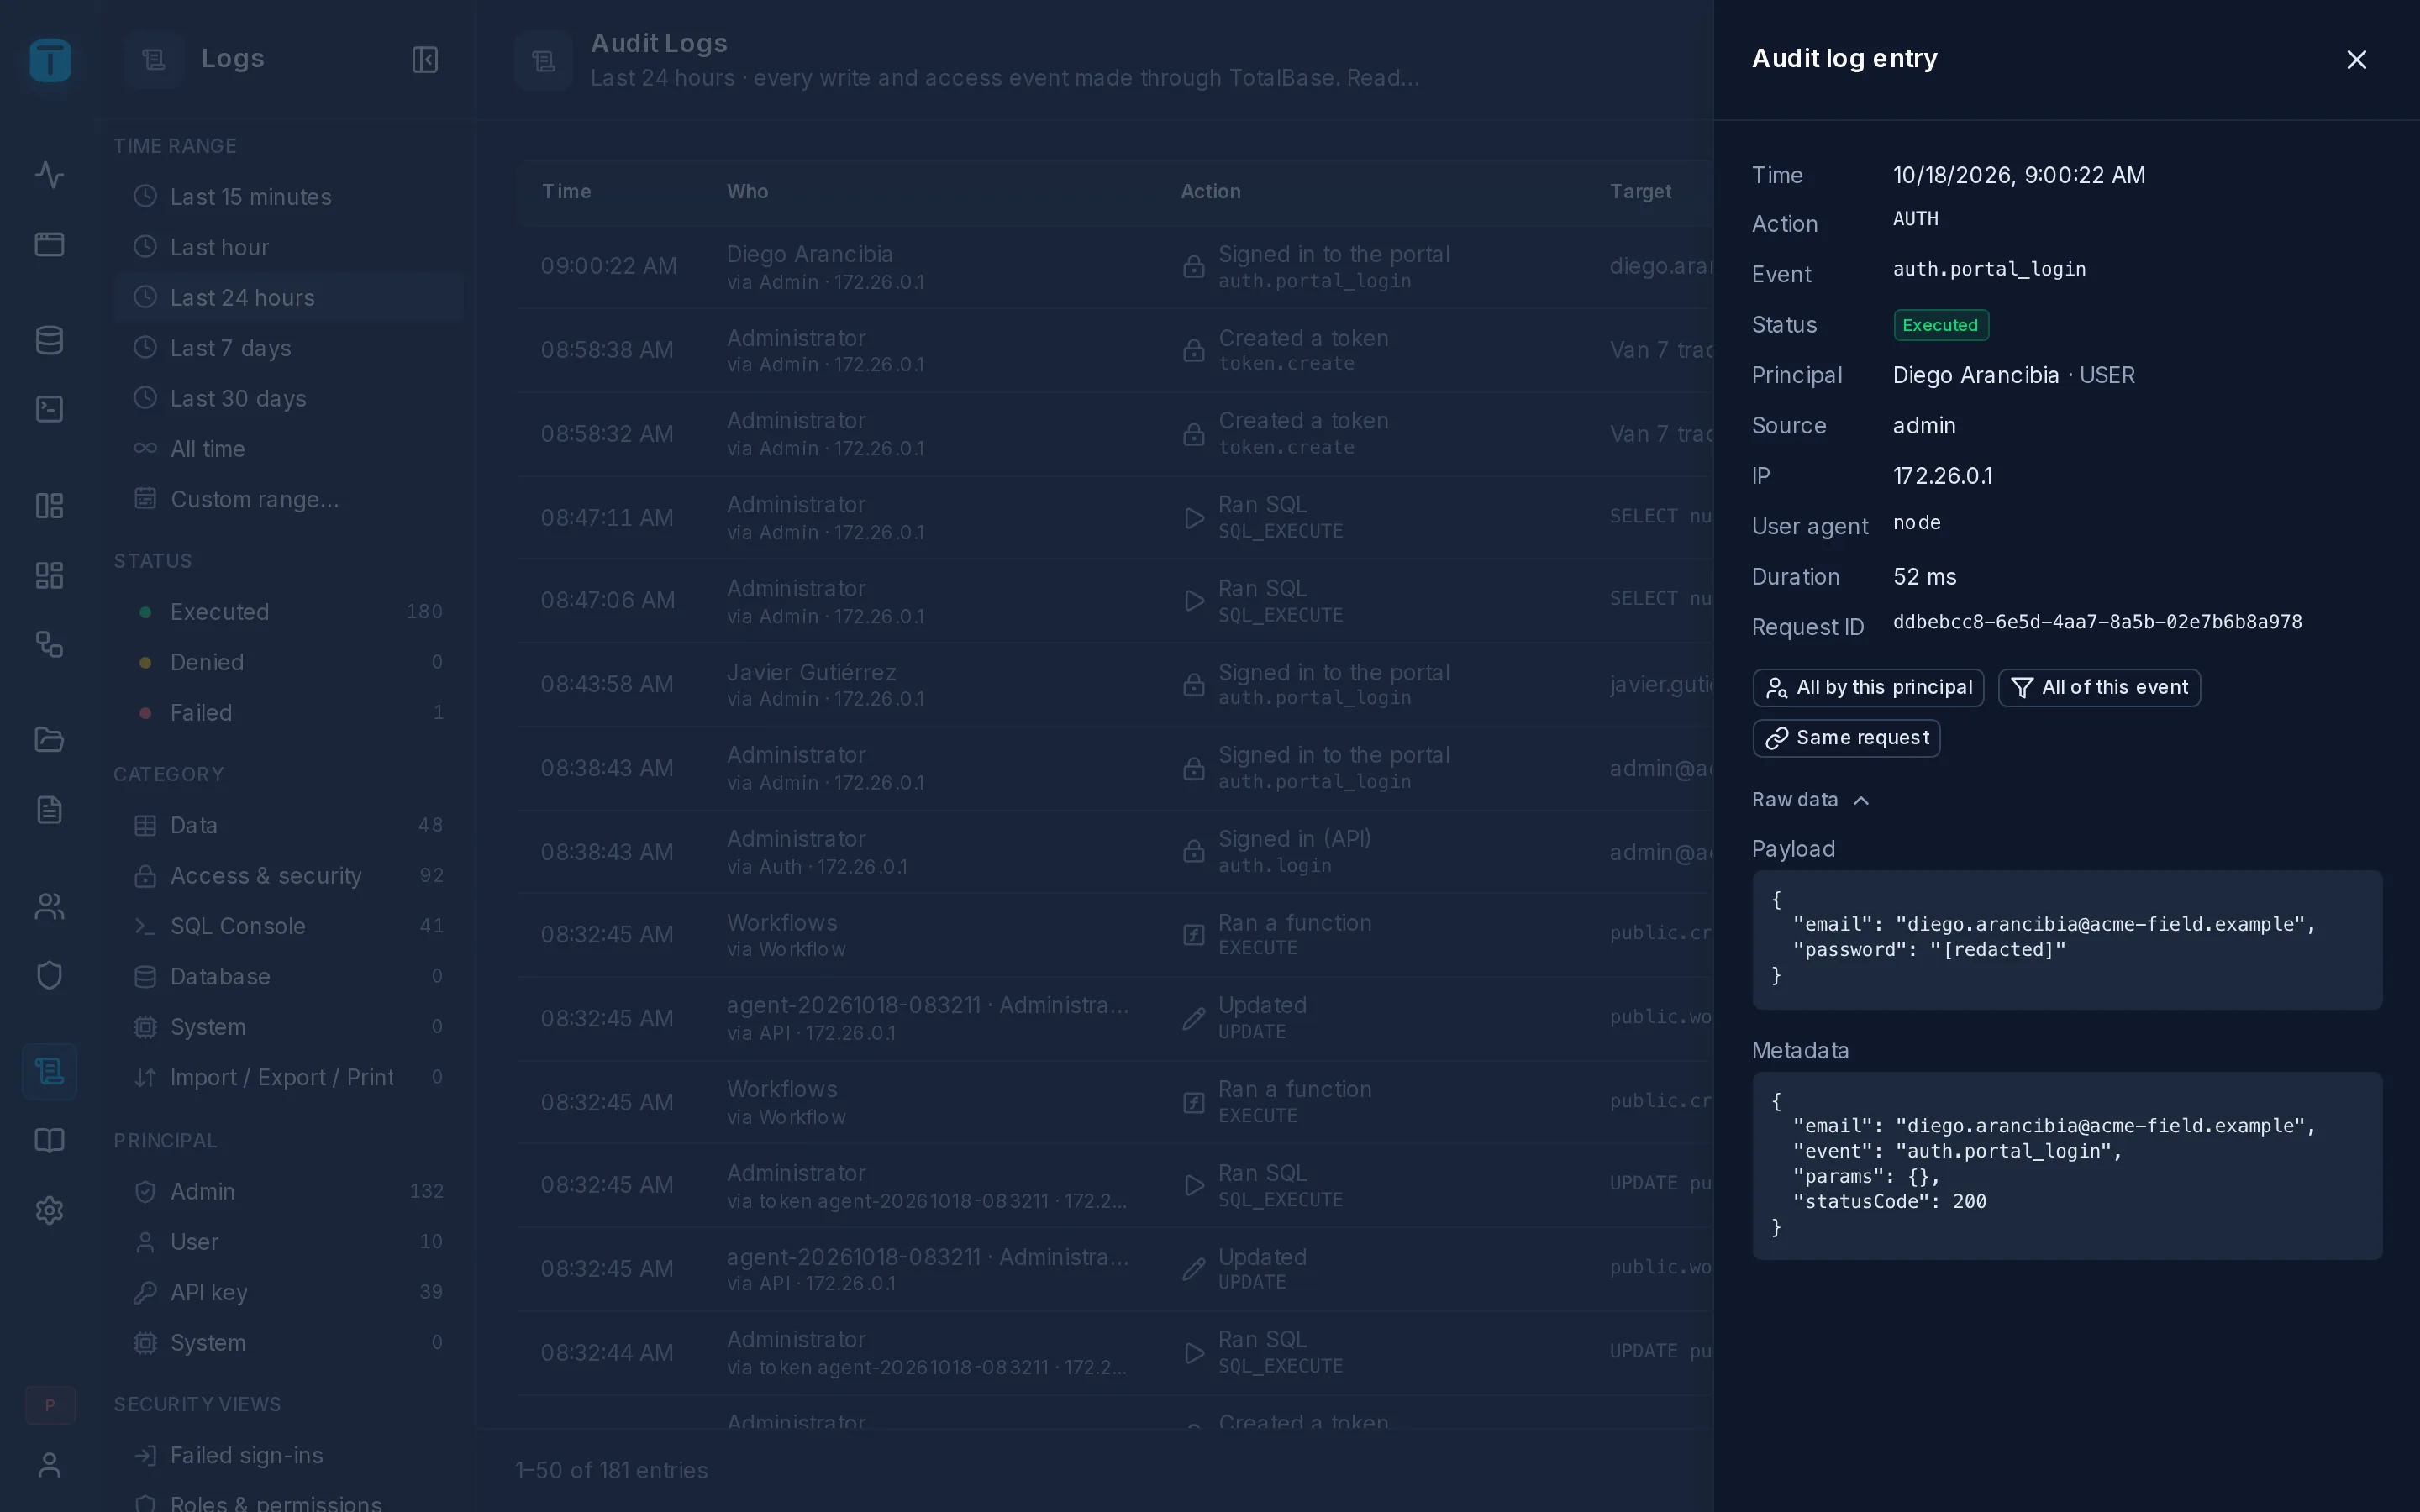The image size is (2420, 1512).
Task: Click the Same request button
Action: pyautogui.click(x=1846, y=738)
